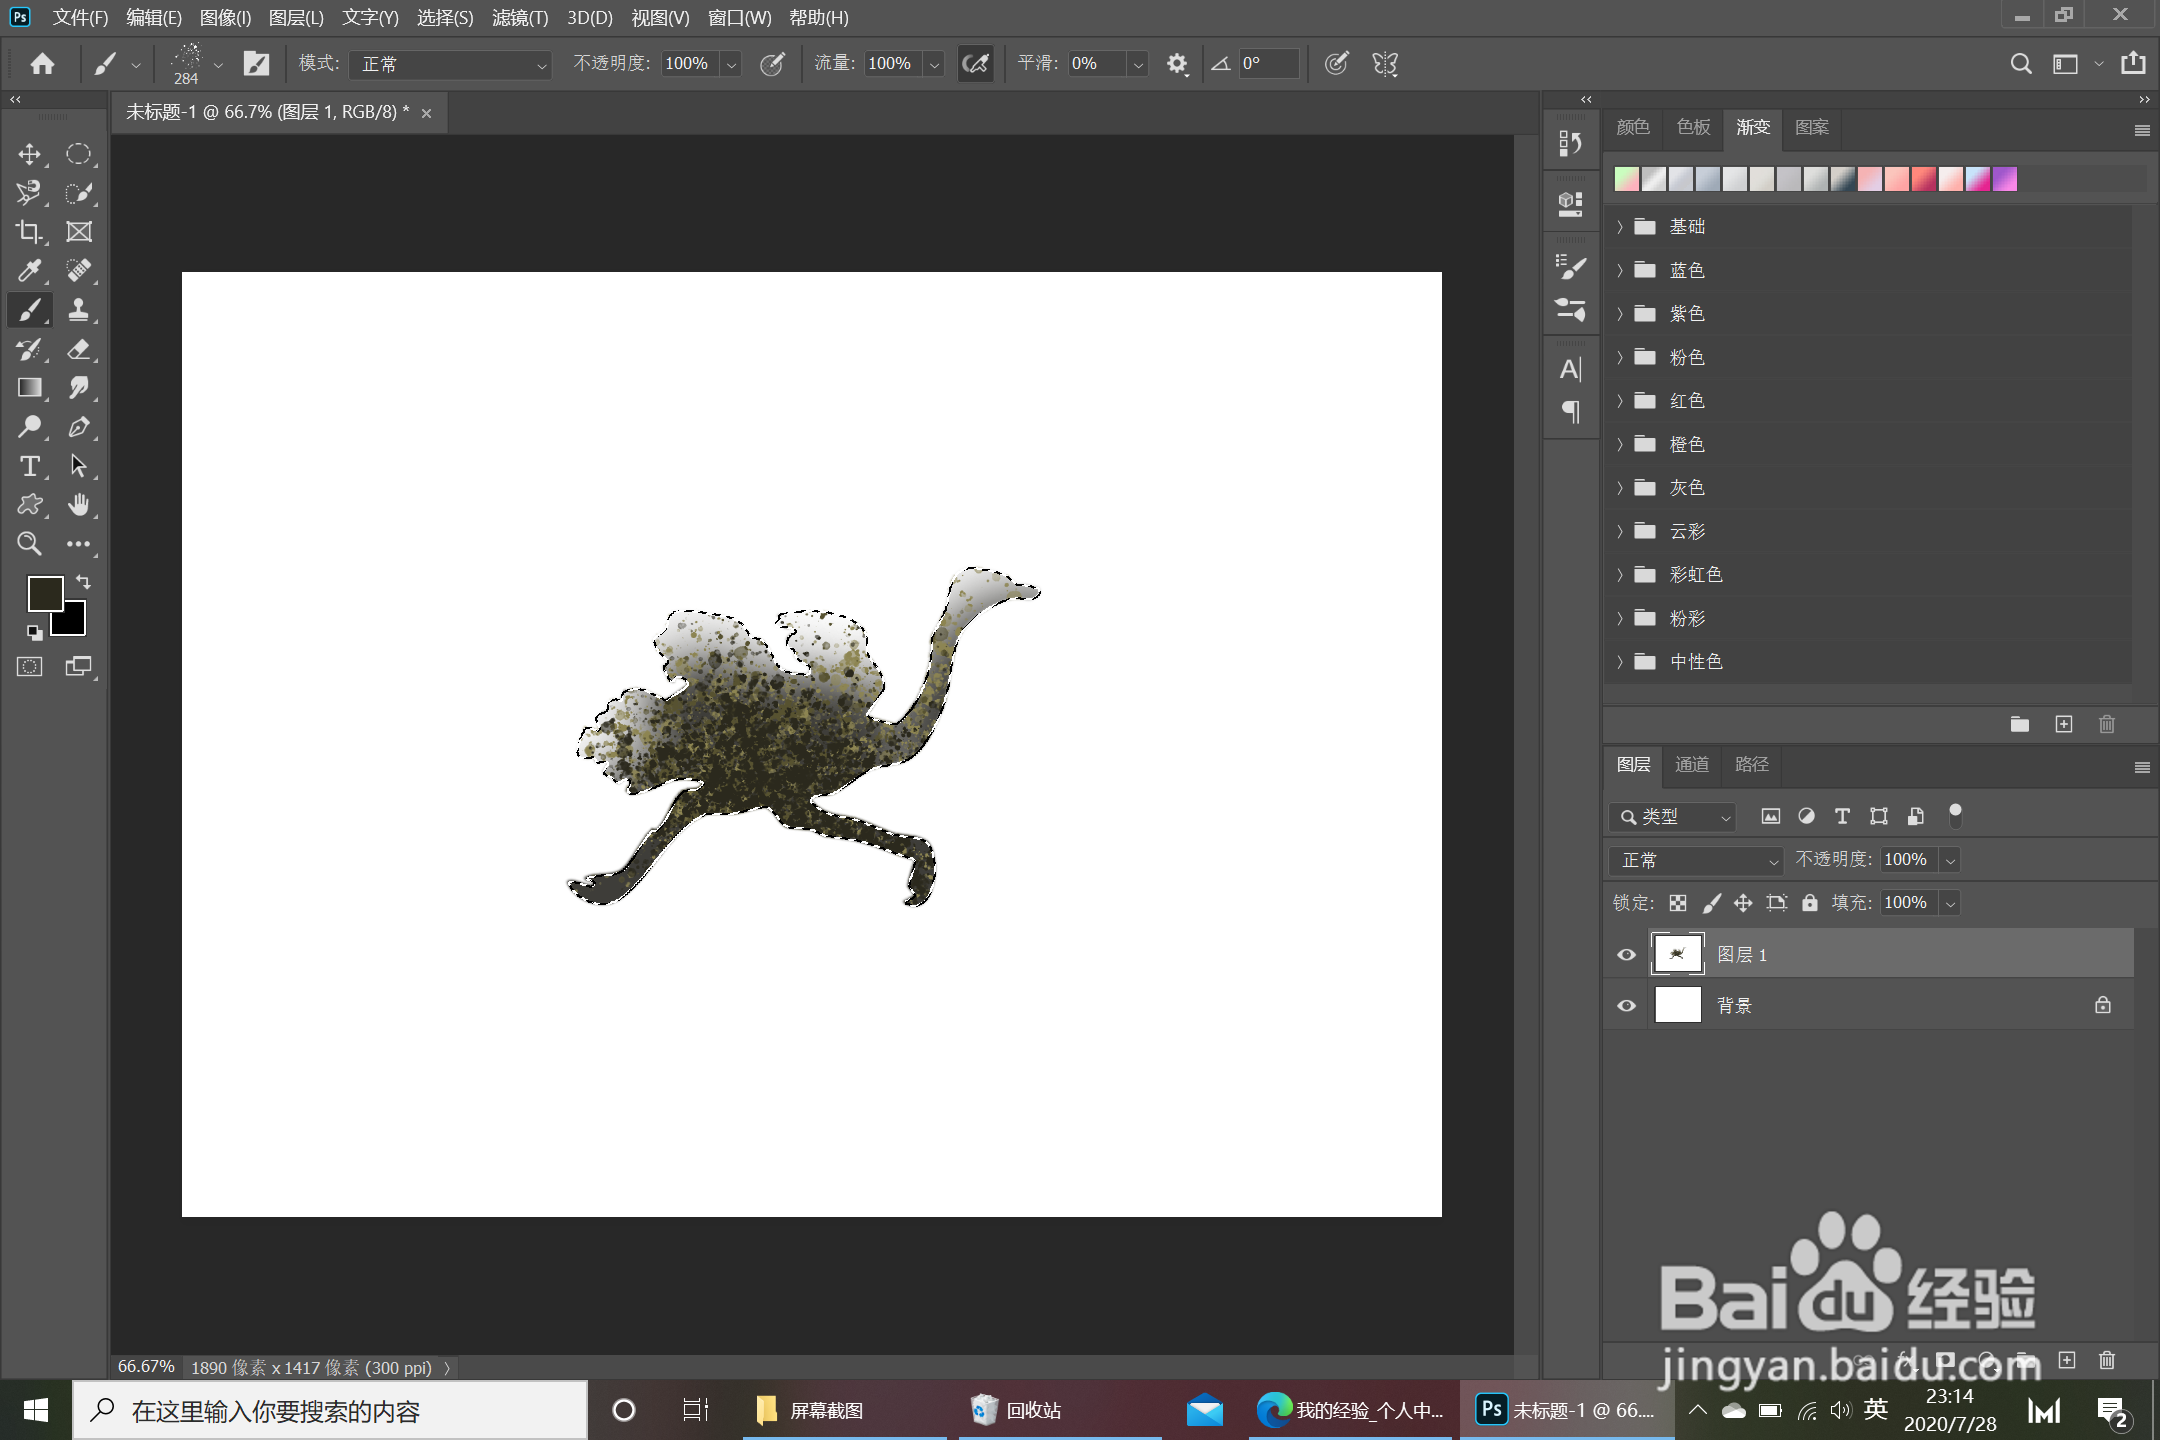Viewport: 2160px width, 1440px height.
Task: Switch to the 色板 tab
Action: tap(1693, 127)
